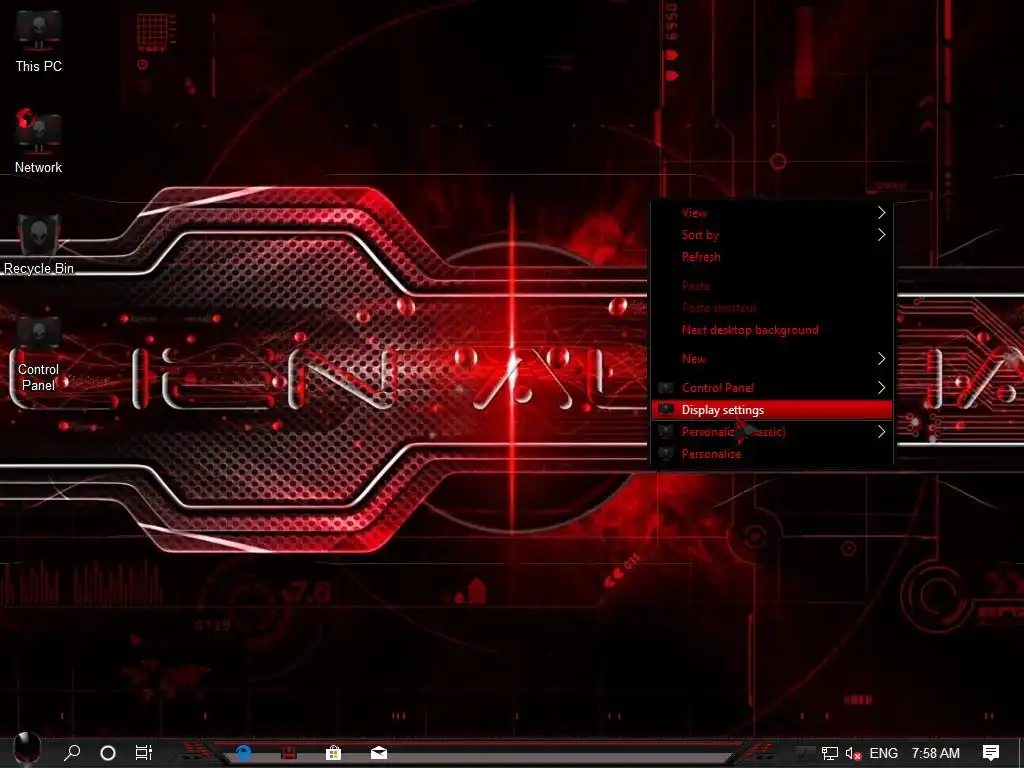This screenshot has height=768, width=1024.
Task: Expand the arrow beside Control Panel menu item
Action: 881,387
